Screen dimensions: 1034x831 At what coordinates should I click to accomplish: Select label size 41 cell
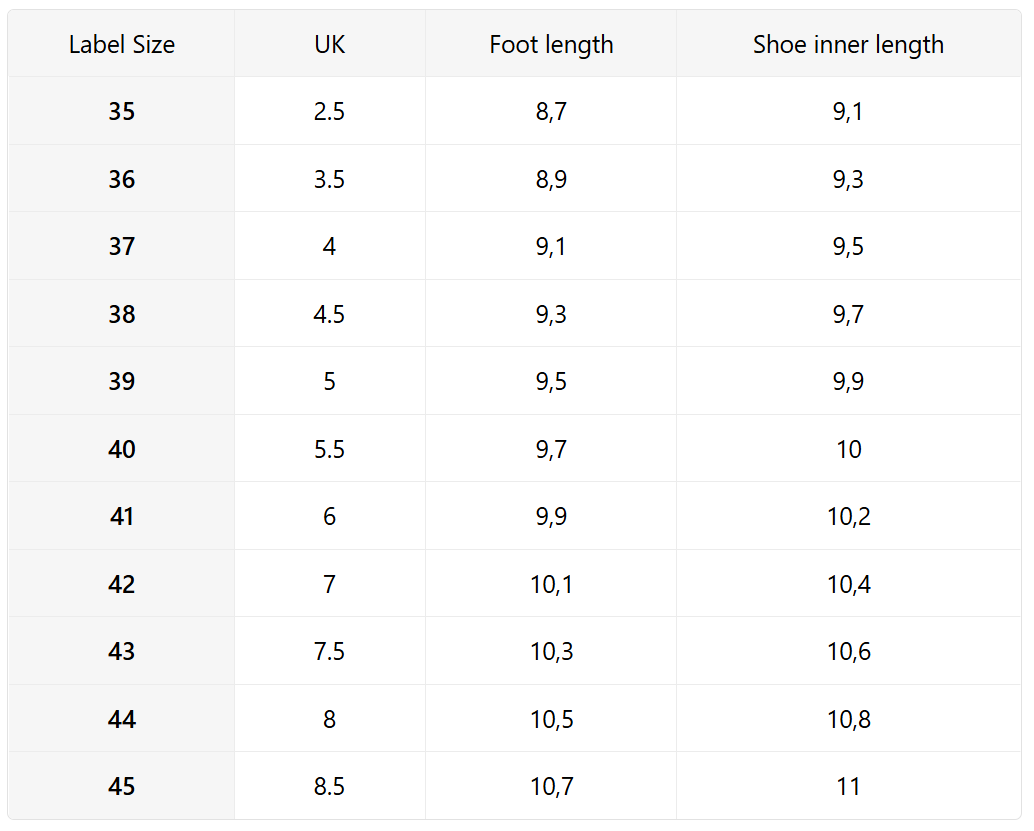point(122,517)
